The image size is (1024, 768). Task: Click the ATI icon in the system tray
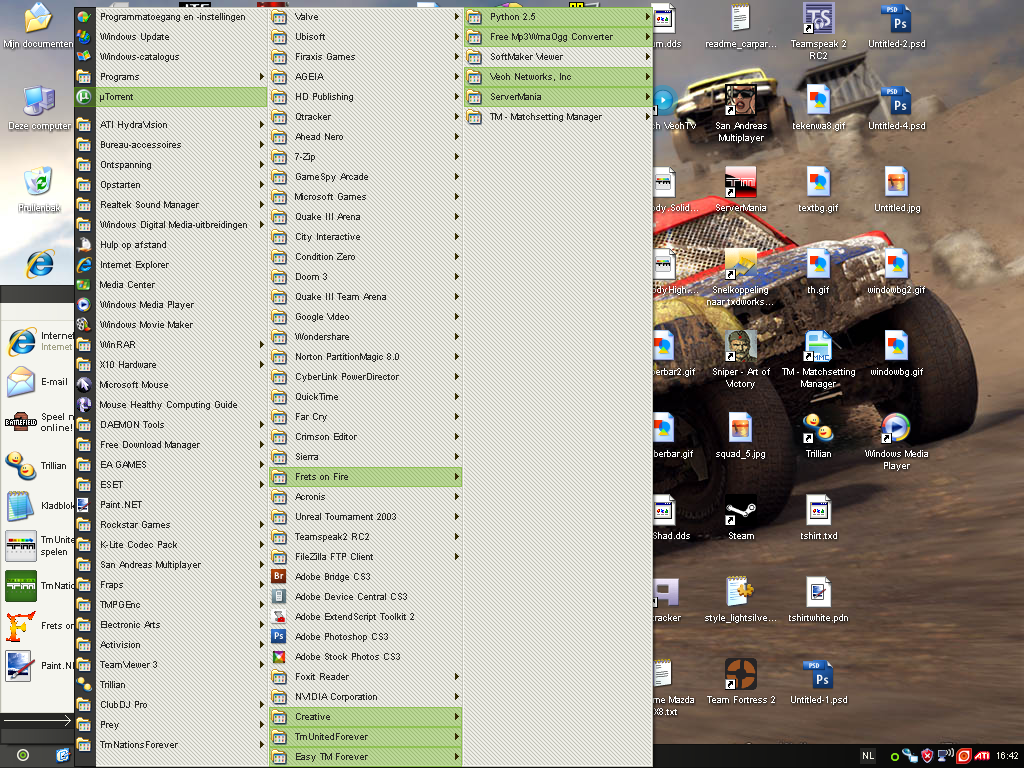(x=982, y=756)
